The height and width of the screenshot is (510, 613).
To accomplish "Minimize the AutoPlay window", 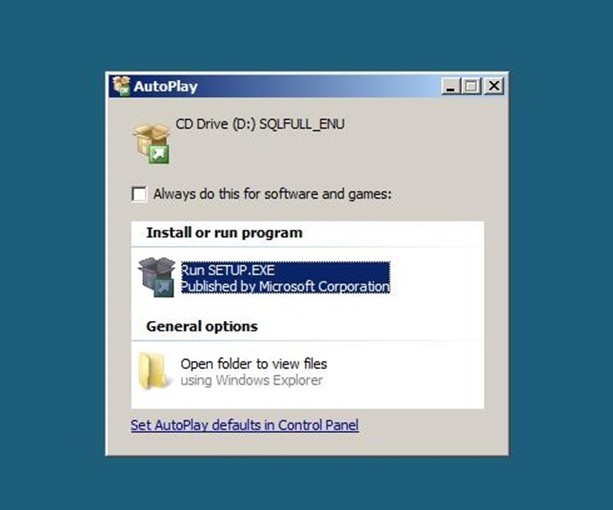I will [450, 86].
